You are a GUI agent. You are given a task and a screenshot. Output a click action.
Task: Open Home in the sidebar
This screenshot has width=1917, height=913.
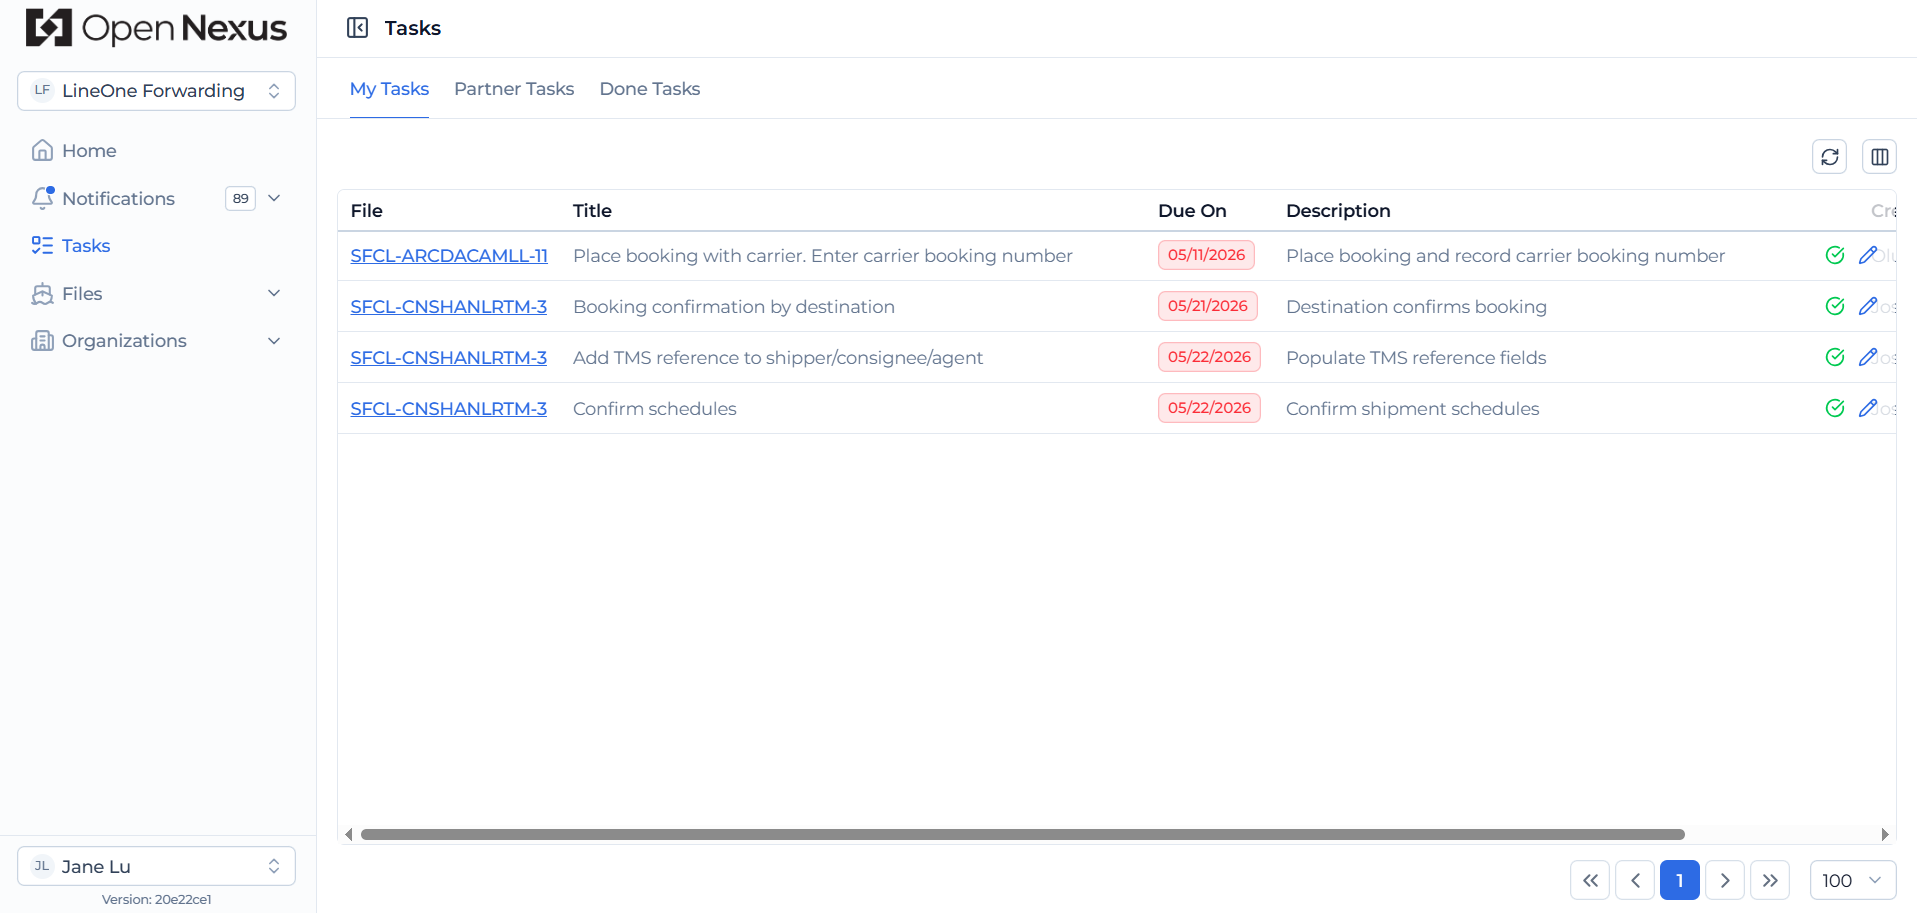pyautogui.click(x=89, y=151)
